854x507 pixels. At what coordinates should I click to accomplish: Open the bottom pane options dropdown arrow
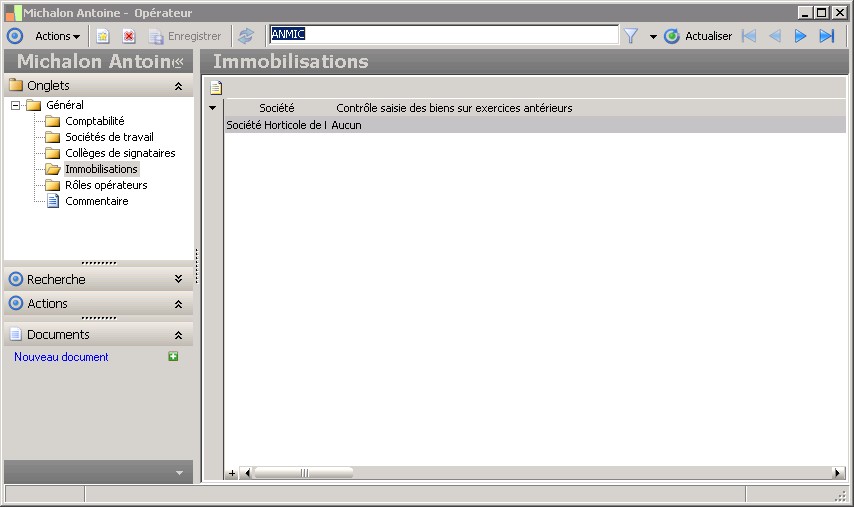click(x=180, y=473)
